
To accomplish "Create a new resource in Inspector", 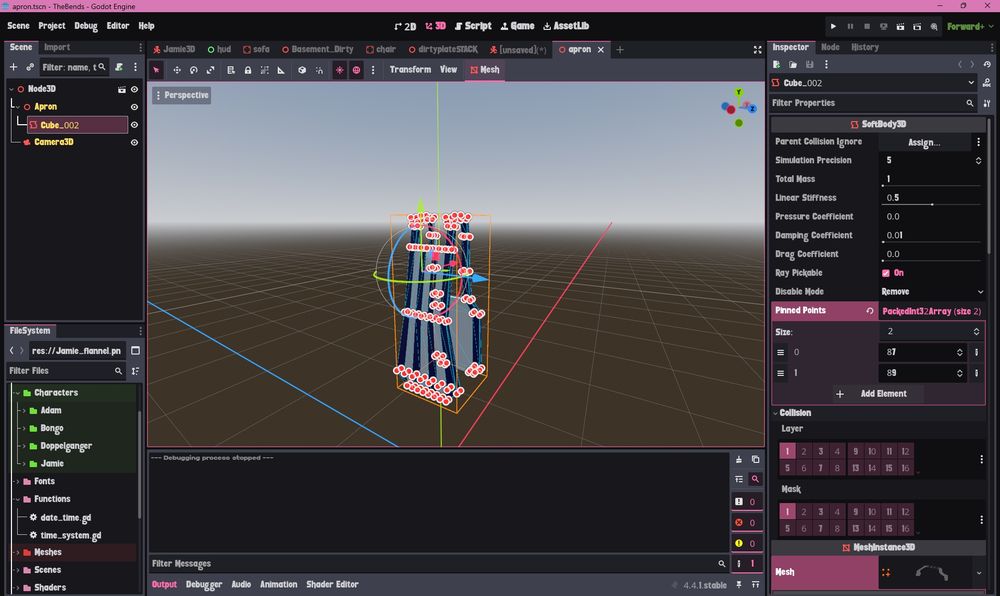I will click(x=776, y=64).
